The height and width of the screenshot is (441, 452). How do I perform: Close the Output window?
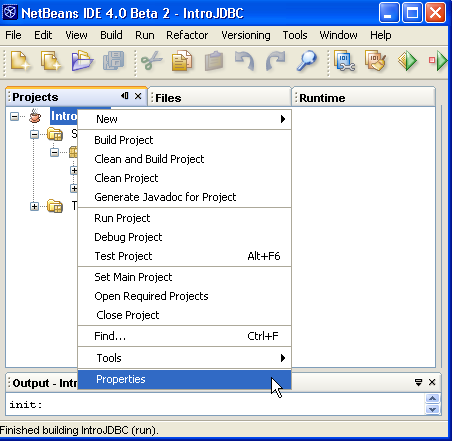tap(432, 382)
